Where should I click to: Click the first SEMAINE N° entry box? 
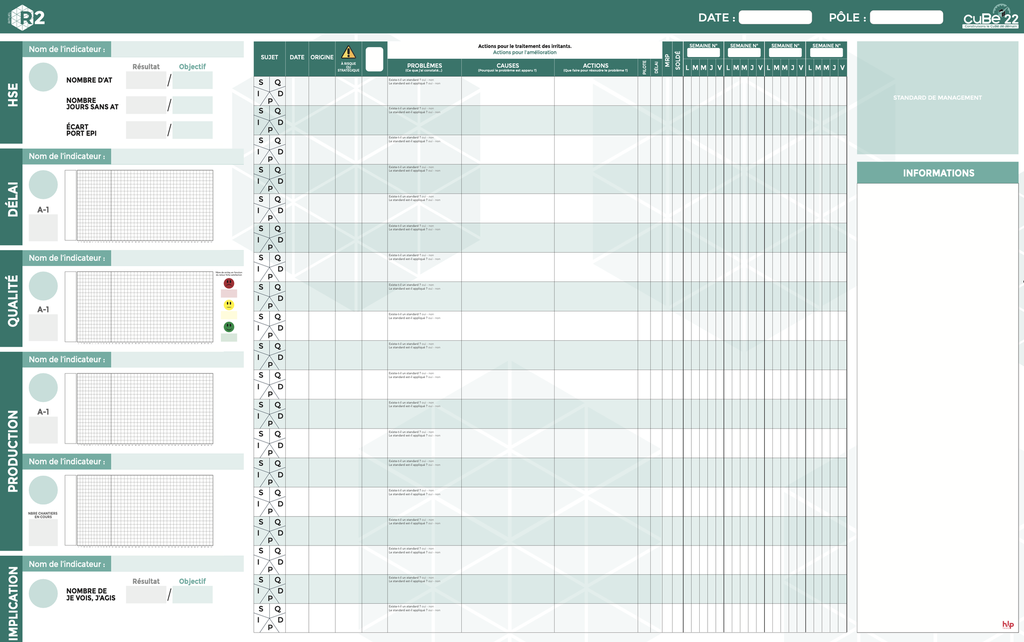[x=703, y=52]
